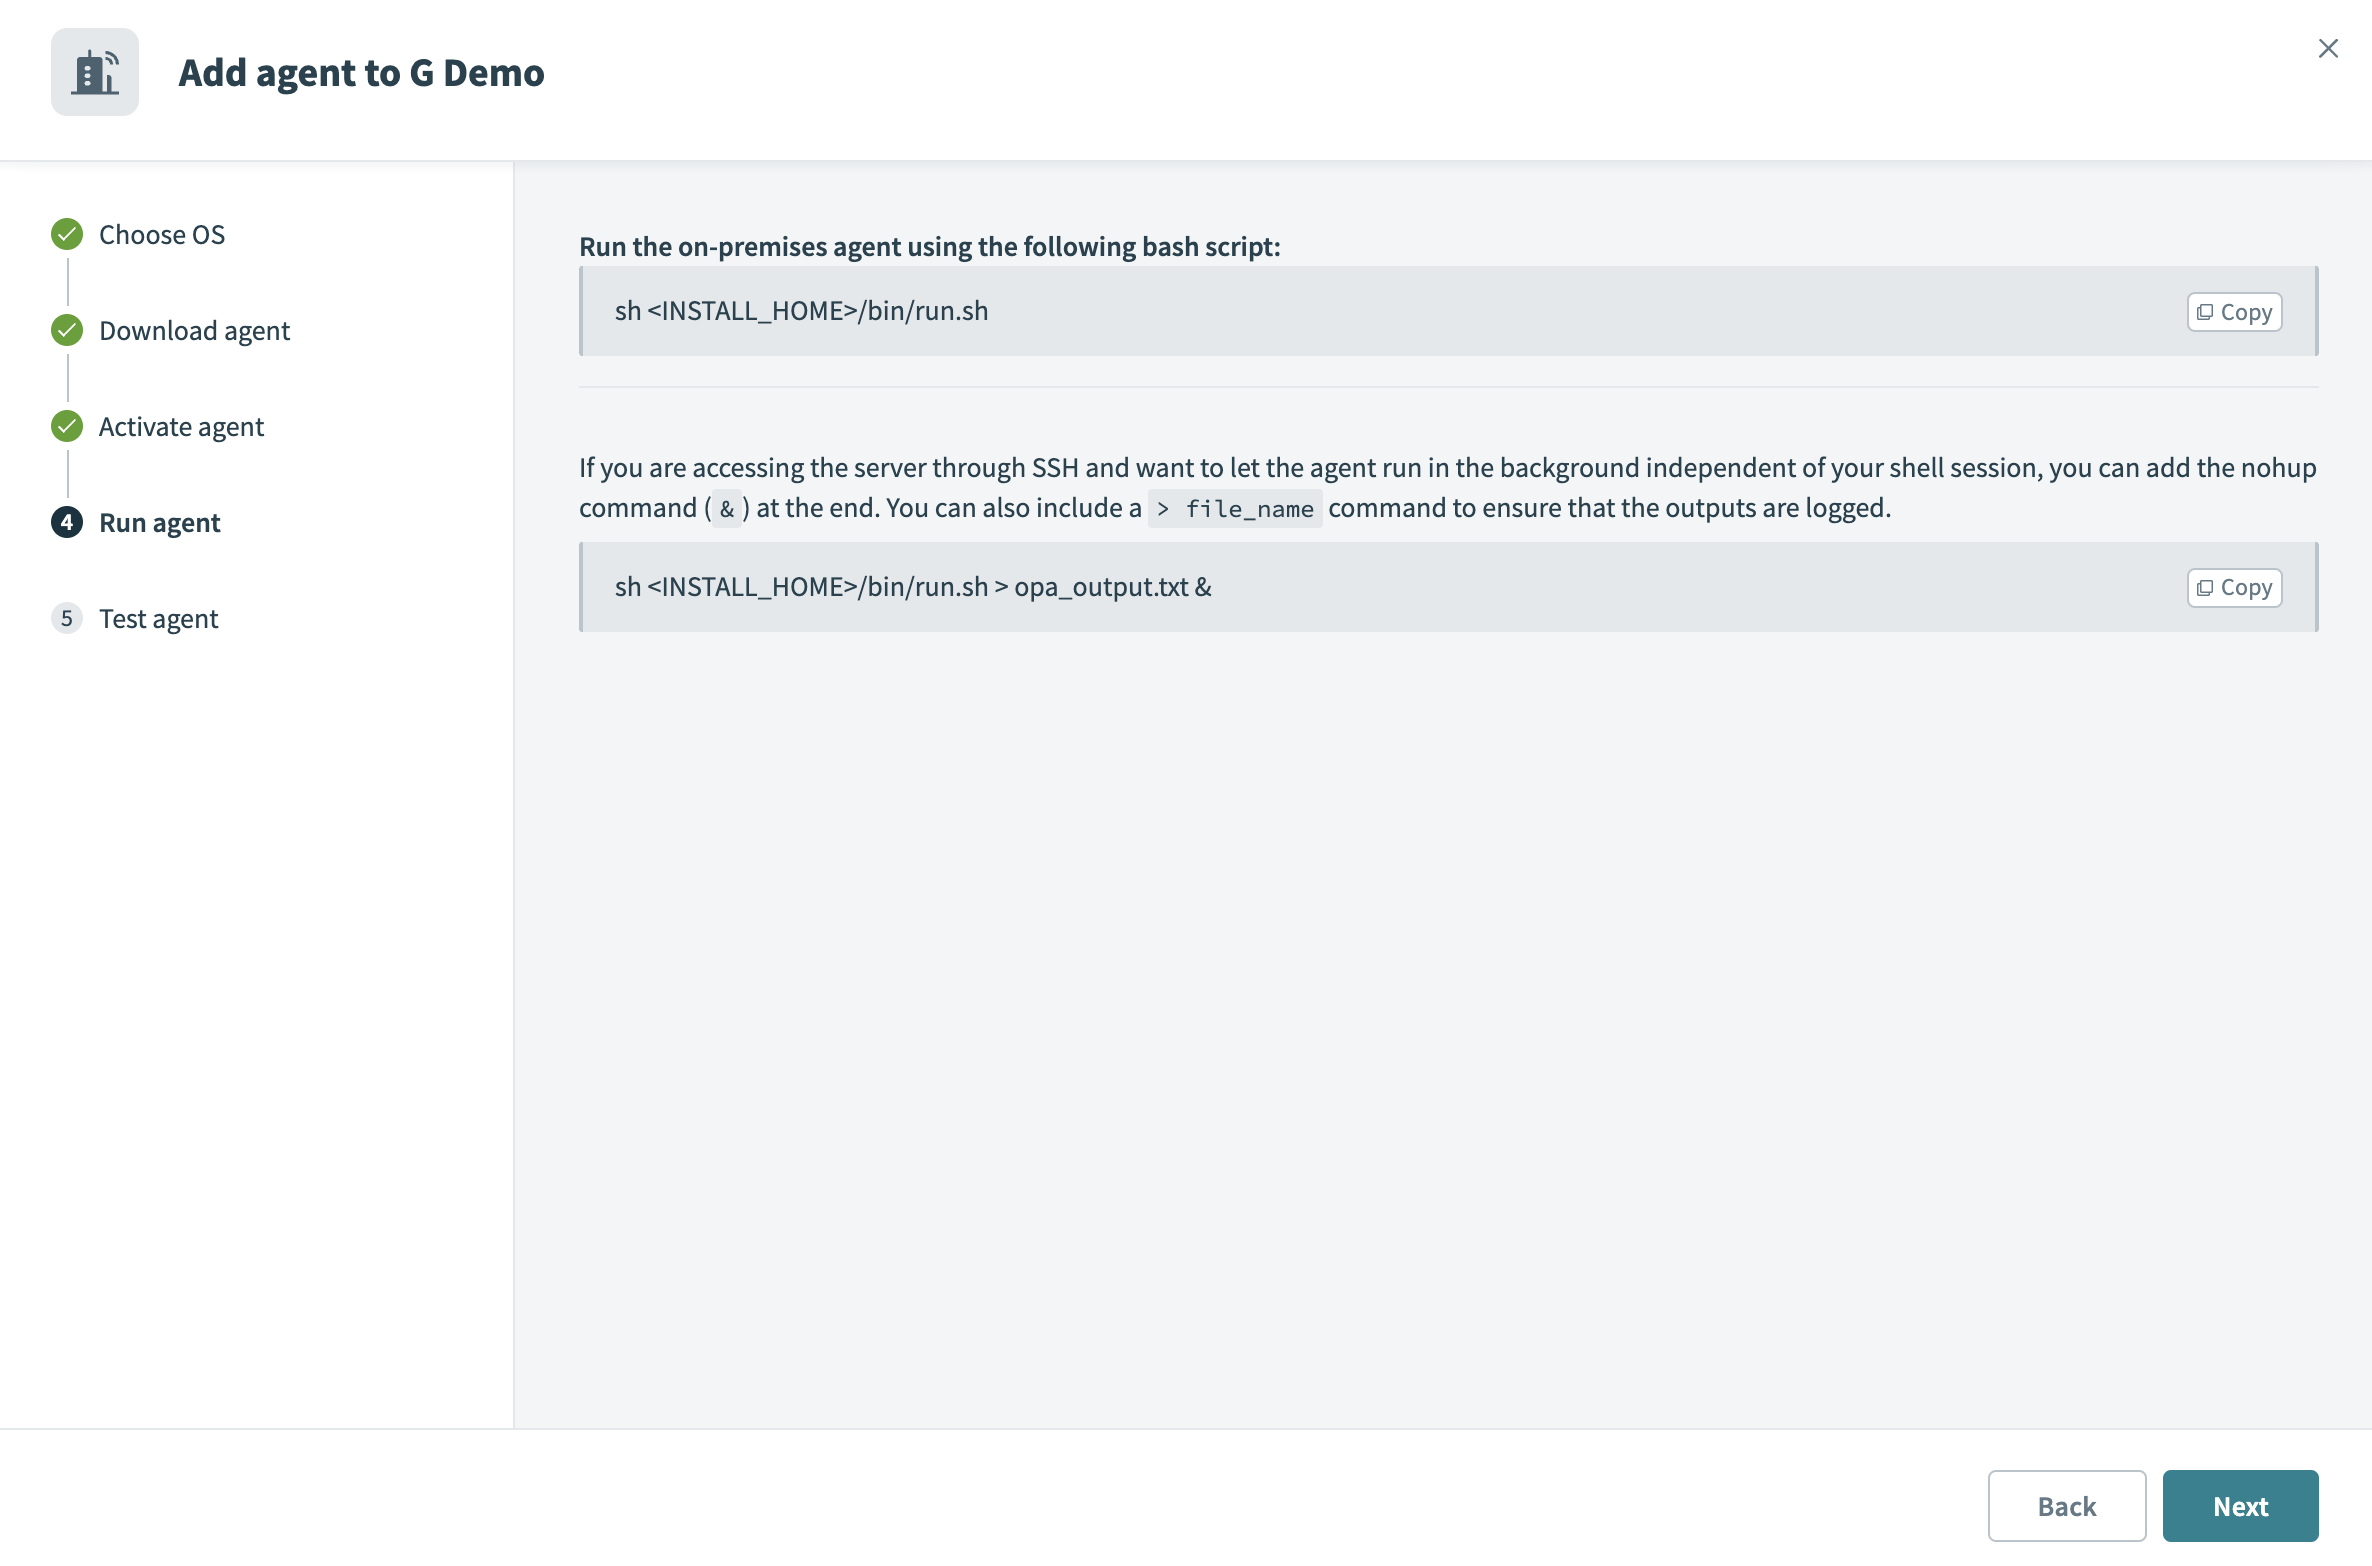Click the green Activate agent checkmark
Image resolution: width=2372 pixels, height=1566 pixels.
tap(66, 425)
